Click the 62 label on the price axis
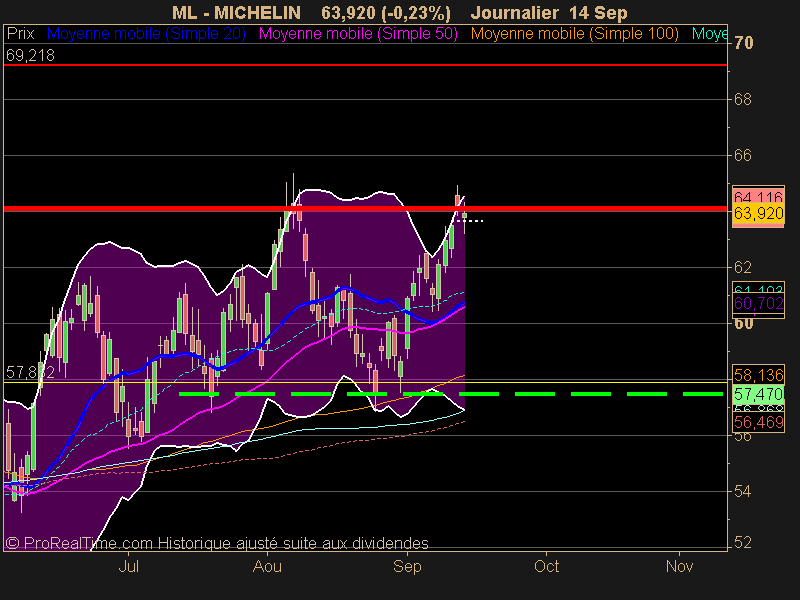 (743, 267)
